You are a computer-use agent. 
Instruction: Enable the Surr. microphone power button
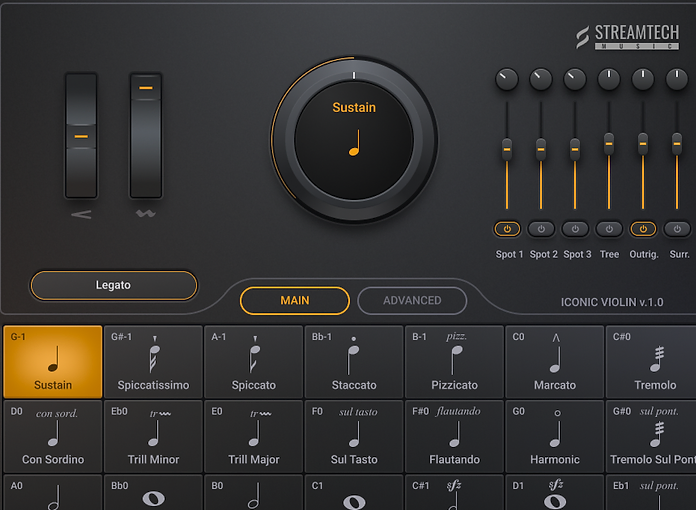[x=677, y=229]
